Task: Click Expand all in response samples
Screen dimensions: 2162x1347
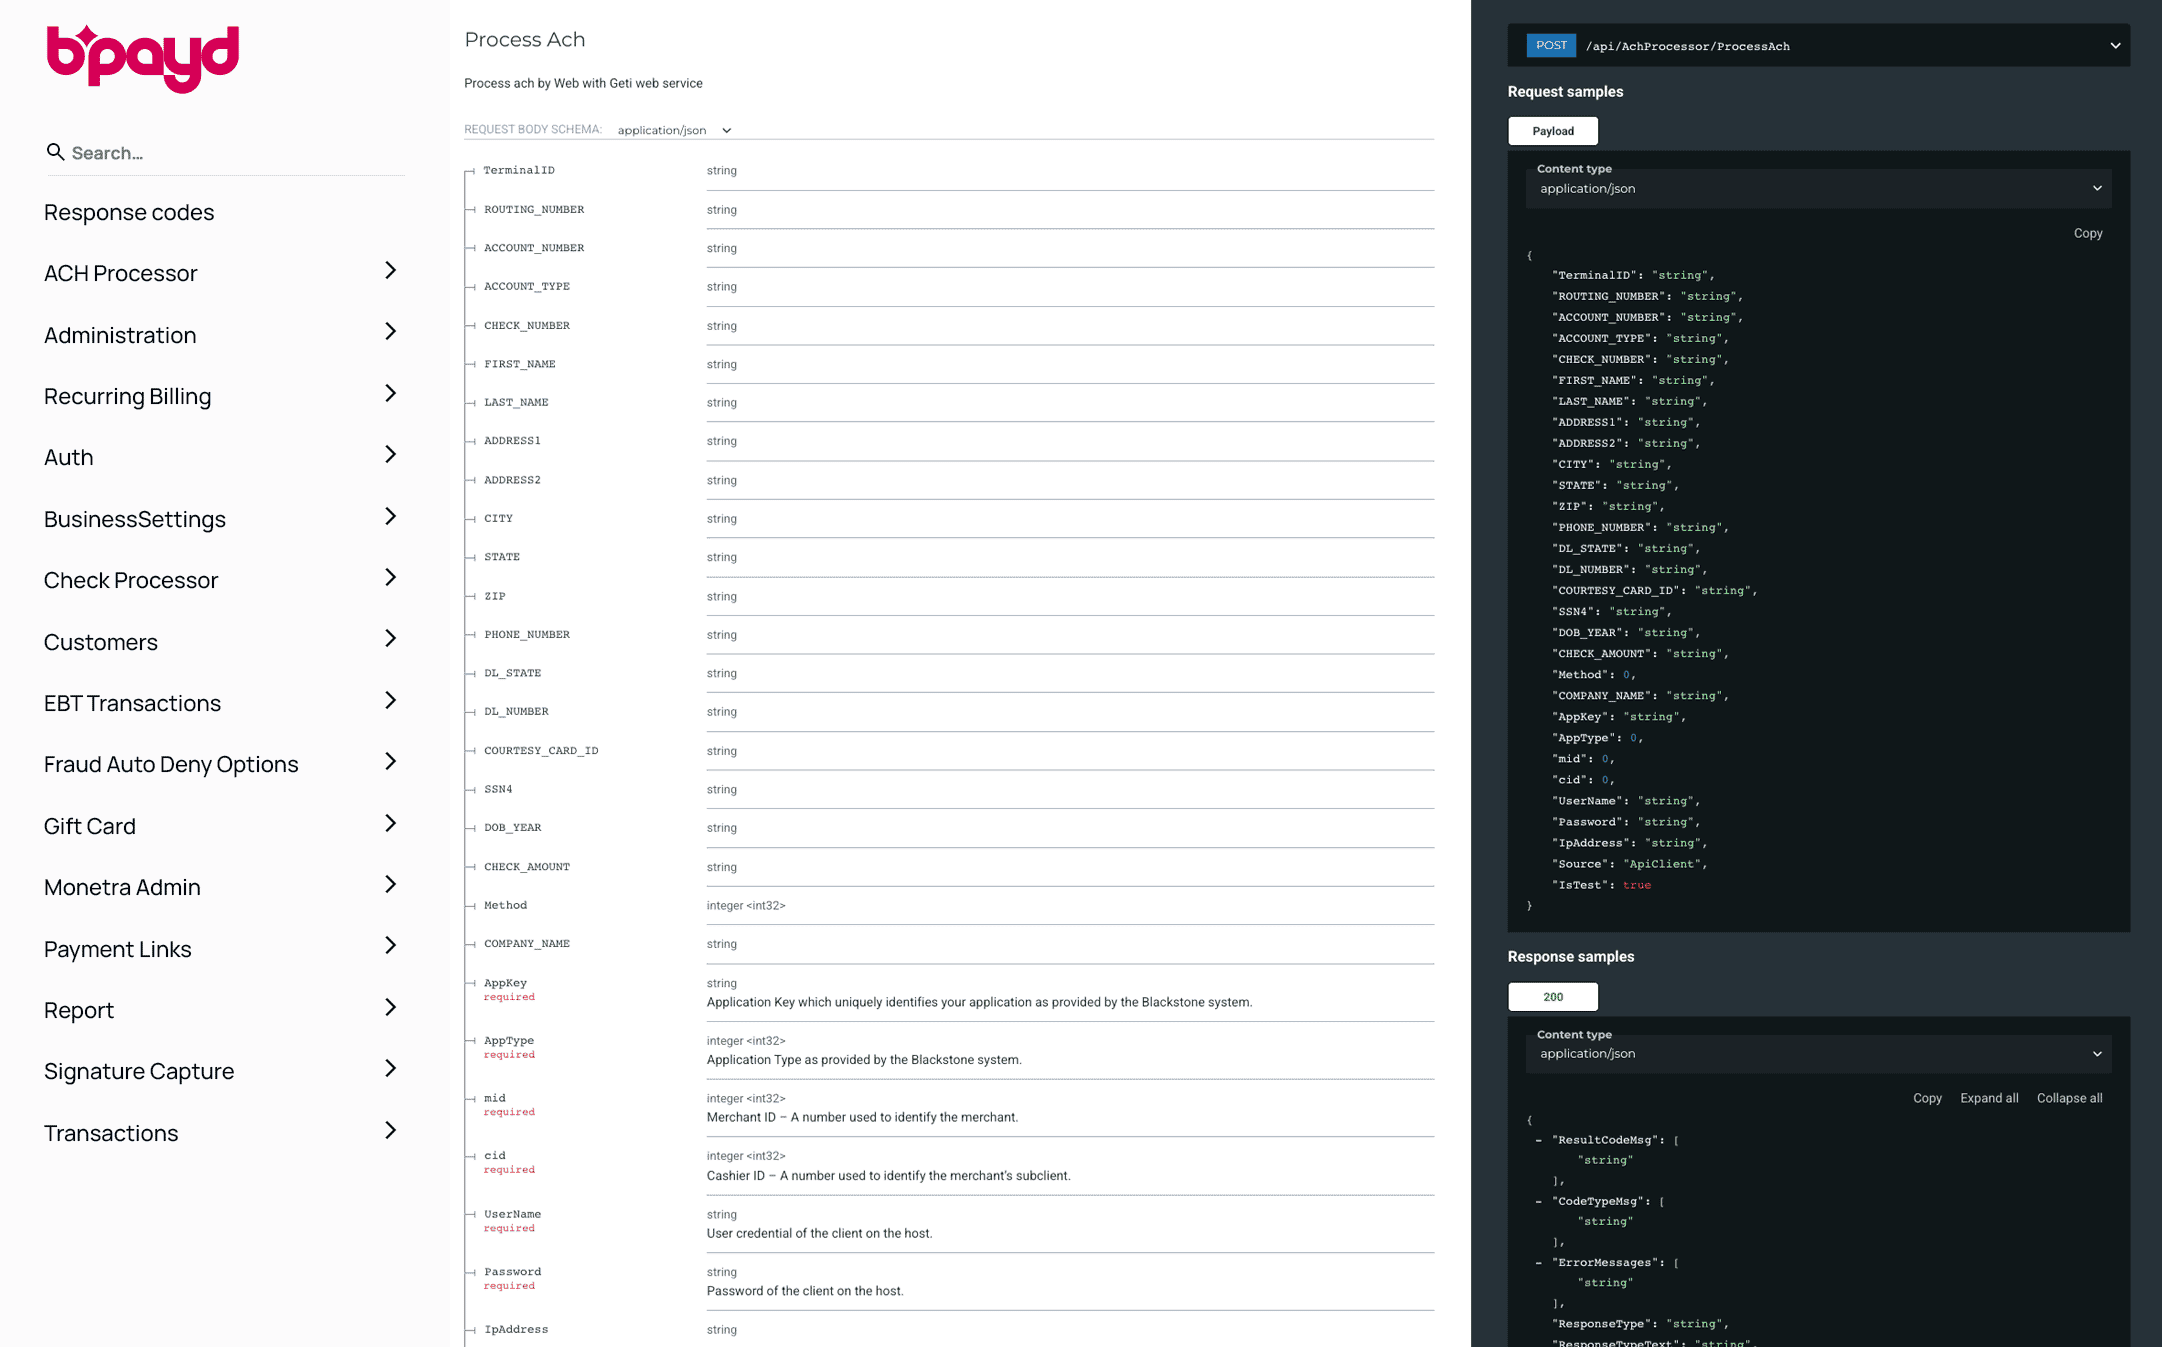Action: (1989, 1098)
